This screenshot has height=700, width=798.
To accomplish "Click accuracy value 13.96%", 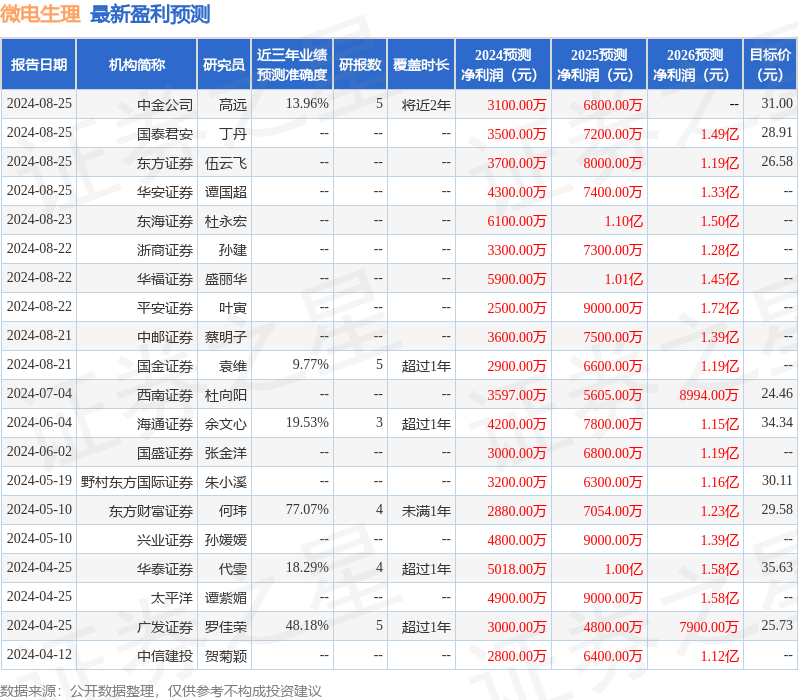I will pyautogui.click(x=307, y=103).
